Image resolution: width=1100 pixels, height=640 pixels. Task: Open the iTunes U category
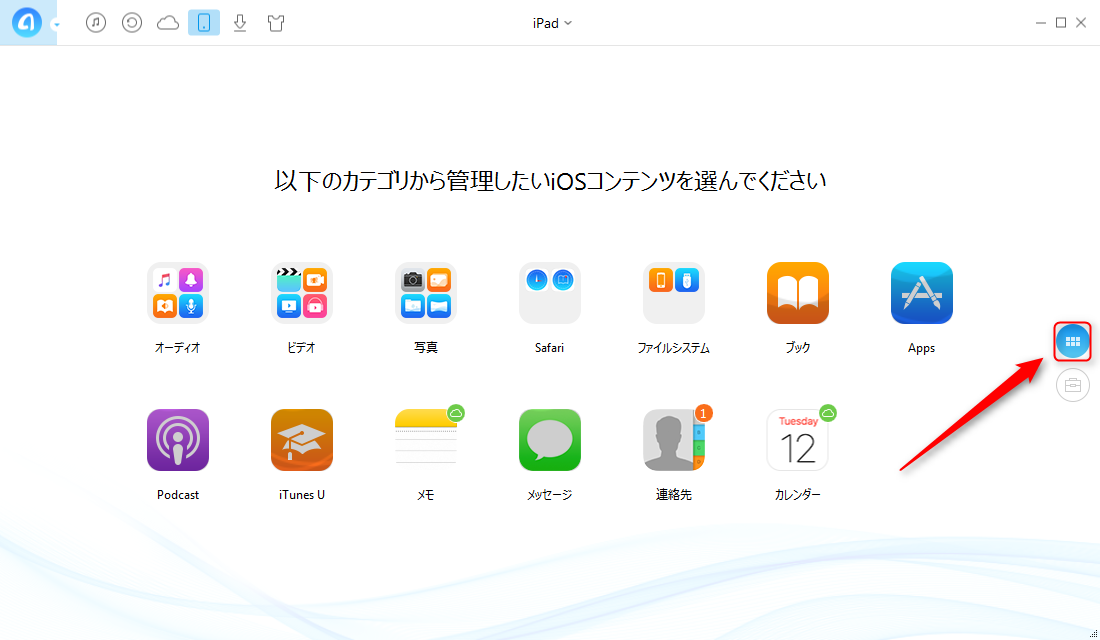[302, 440]
